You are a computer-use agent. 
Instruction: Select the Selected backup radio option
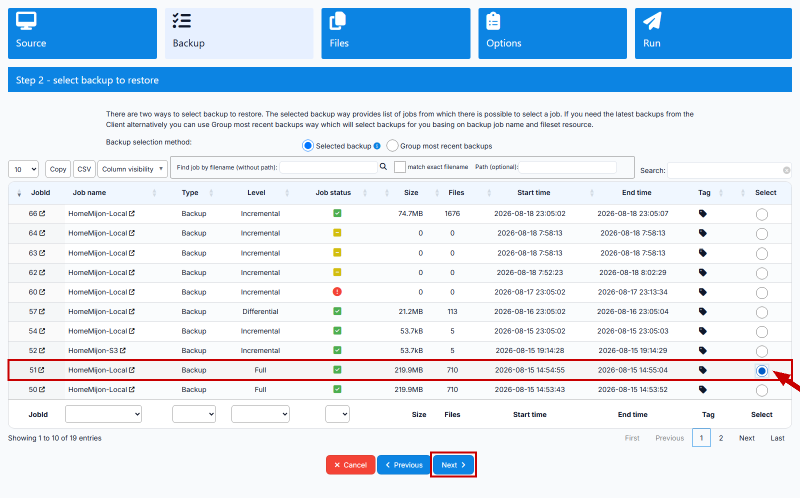308,146
